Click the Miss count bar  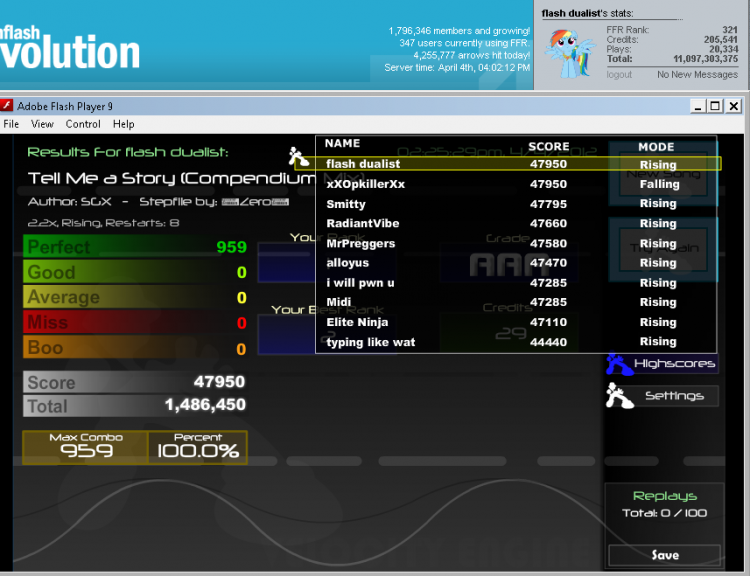(135, 323)
